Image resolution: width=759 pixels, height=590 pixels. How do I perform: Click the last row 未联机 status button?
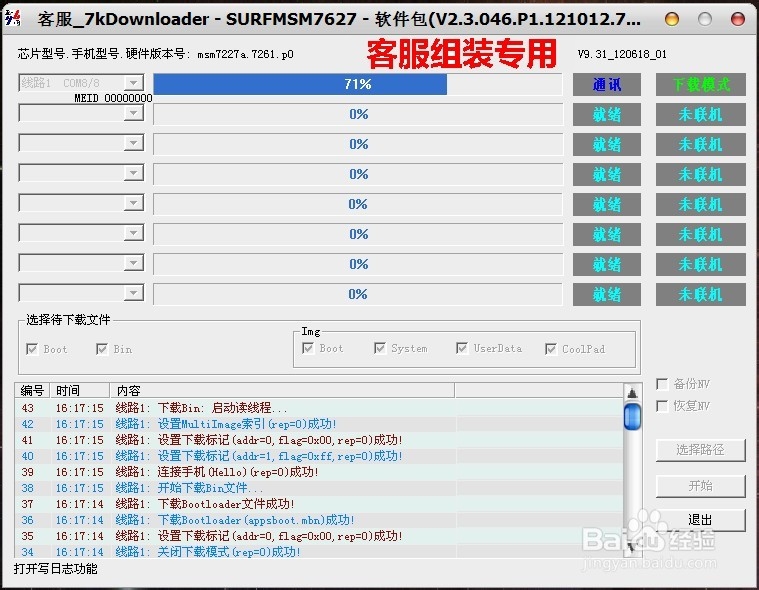(x=700, y=295)
